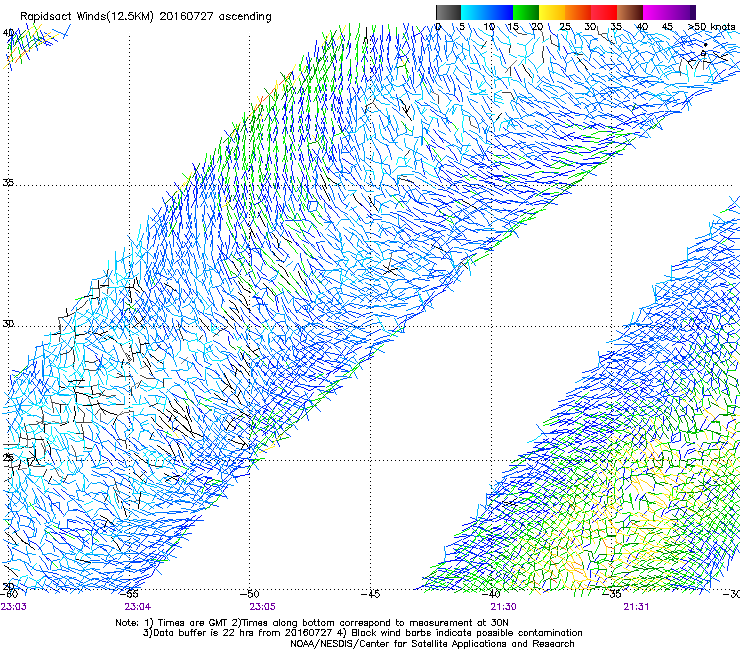Click the latitude label '40' on the left axis

(8, 33)
